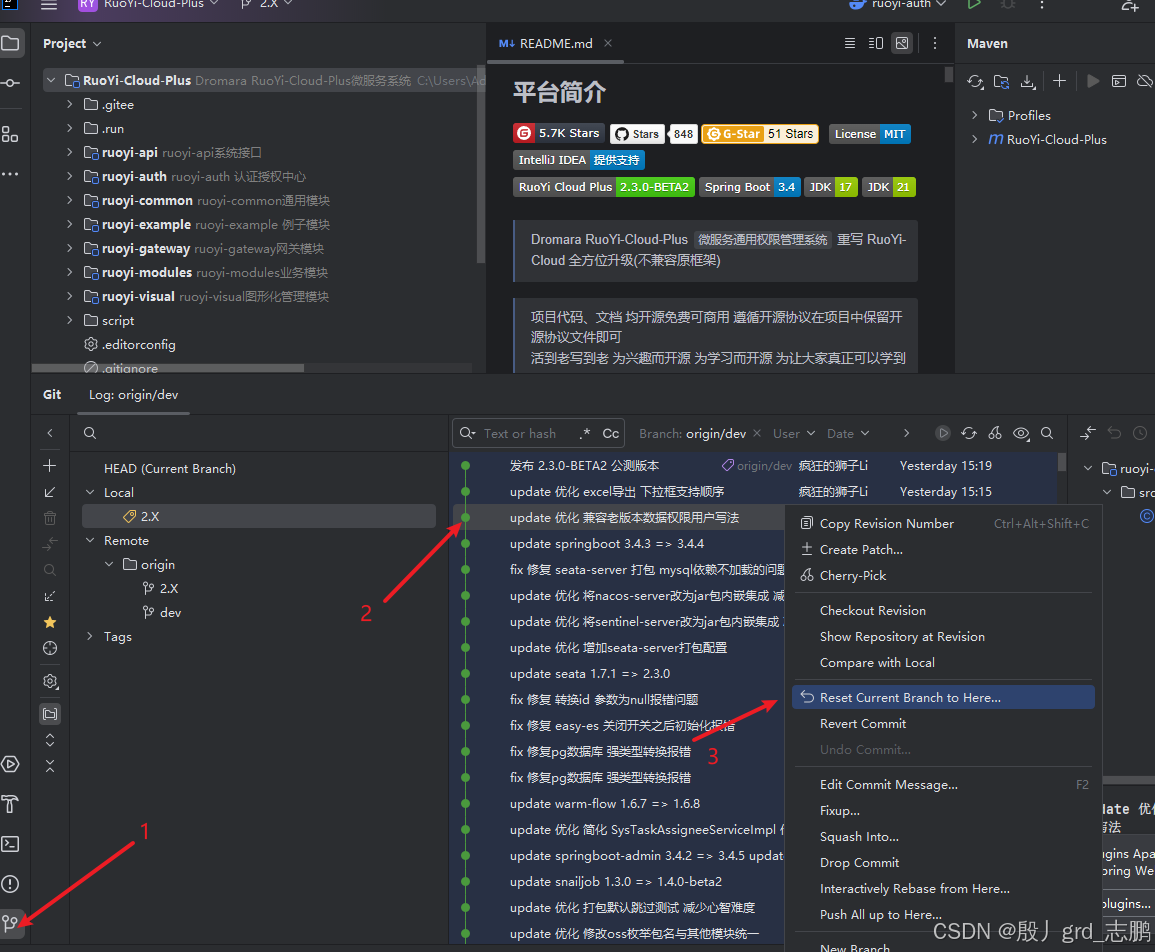Open the Git tool window icon
1155x952 pixels.
point(10,923)
